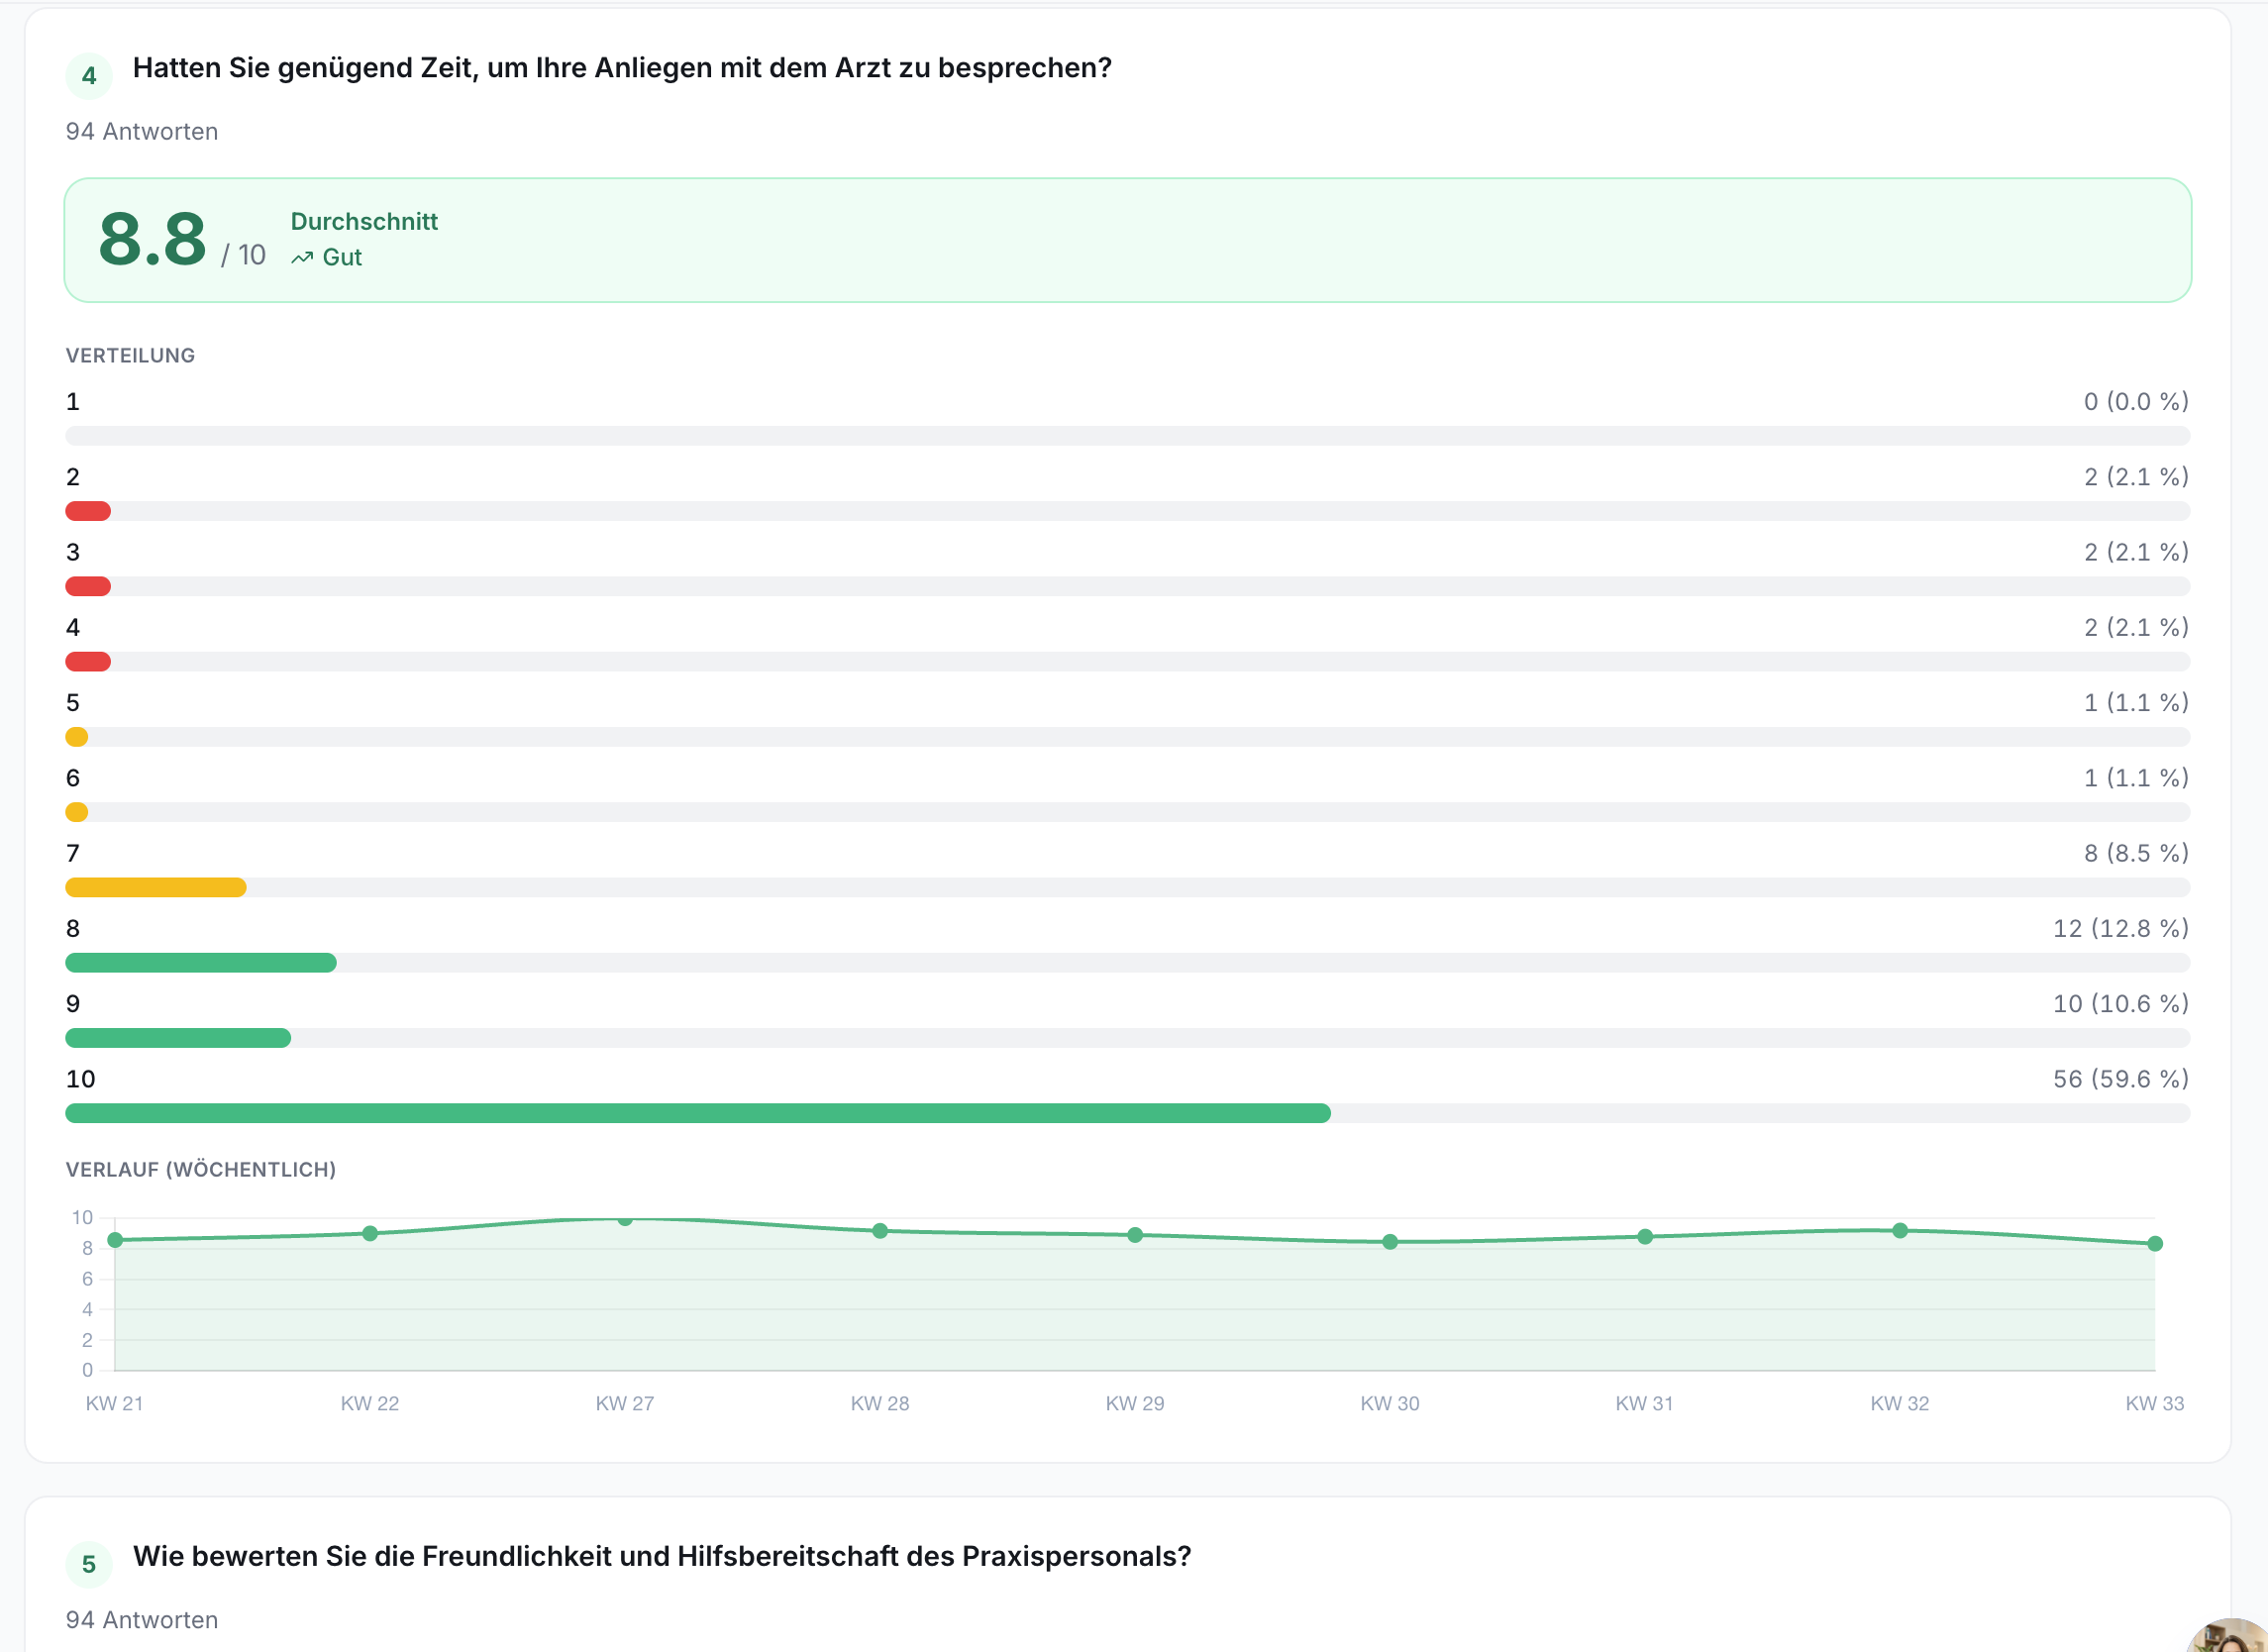
Task: Click the green bar for rating 8
Action: pos(201,963)
